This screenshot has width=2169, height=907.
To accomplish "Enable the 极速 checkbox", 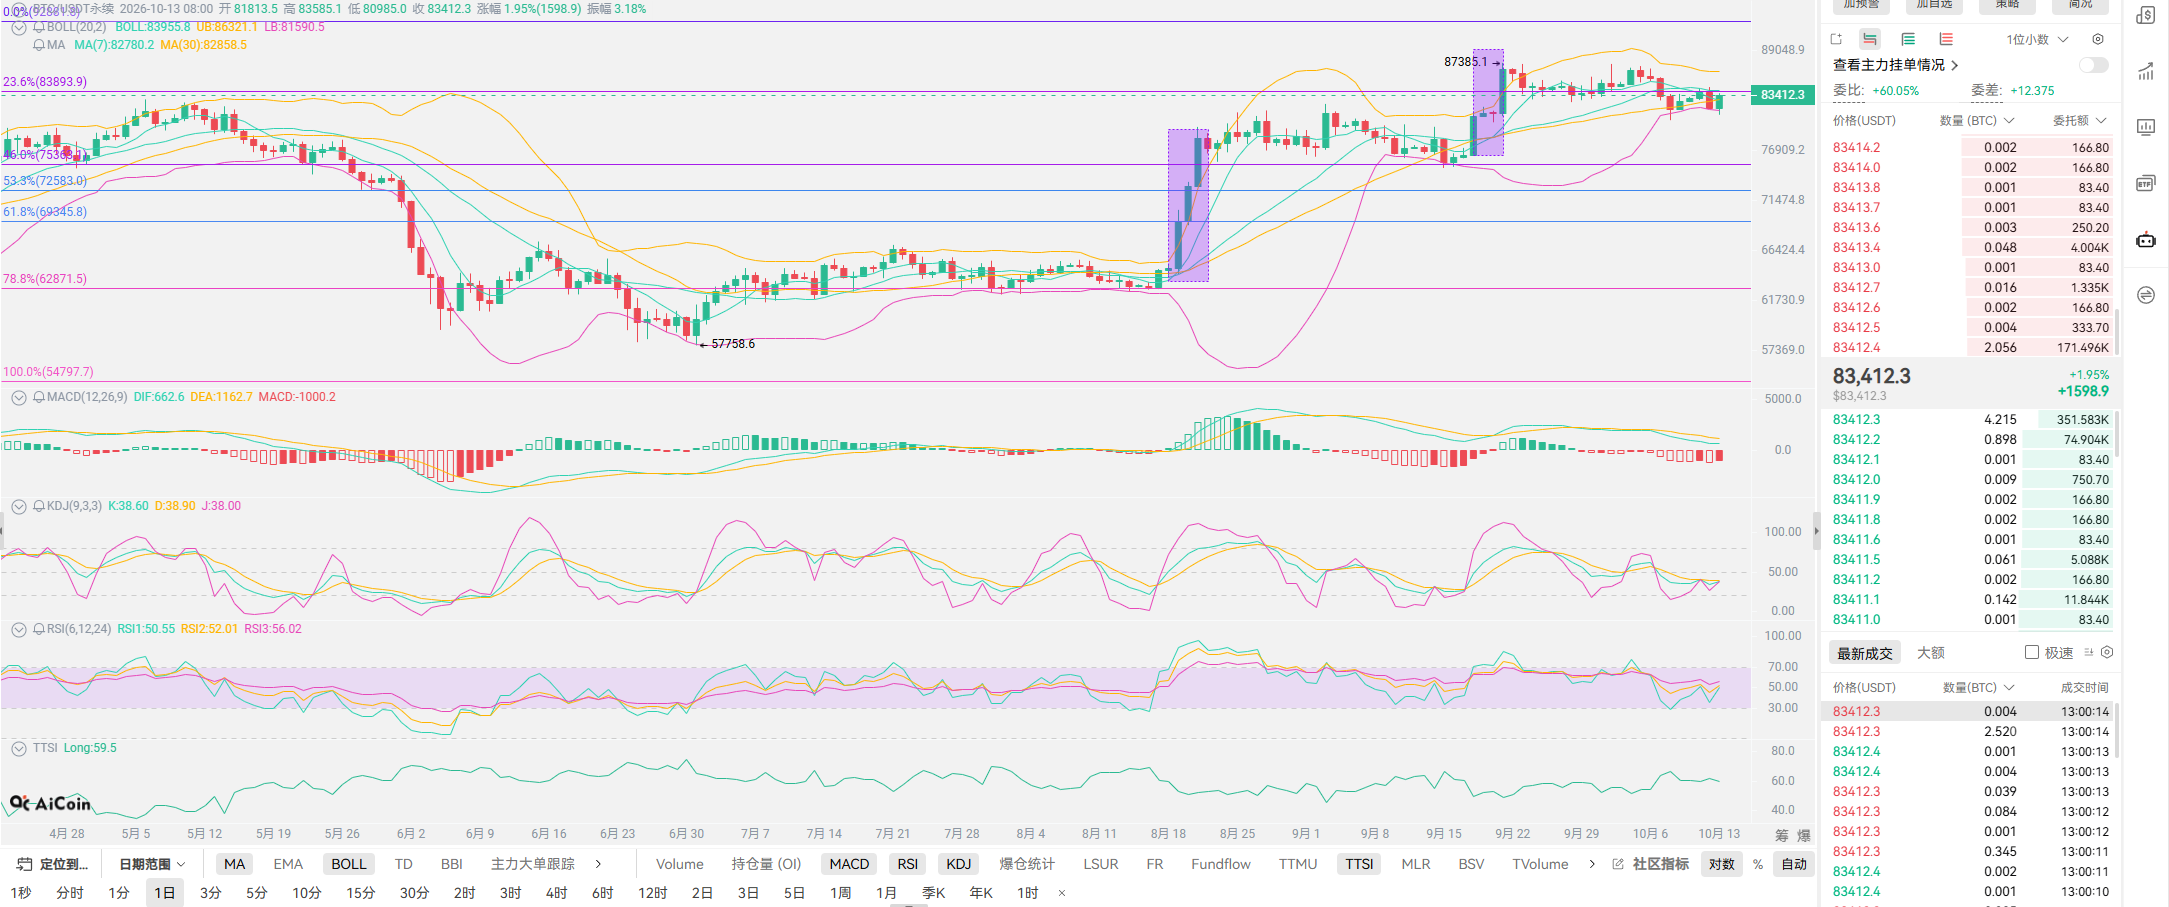I will pyautogui.click(x=2032, y=652).
